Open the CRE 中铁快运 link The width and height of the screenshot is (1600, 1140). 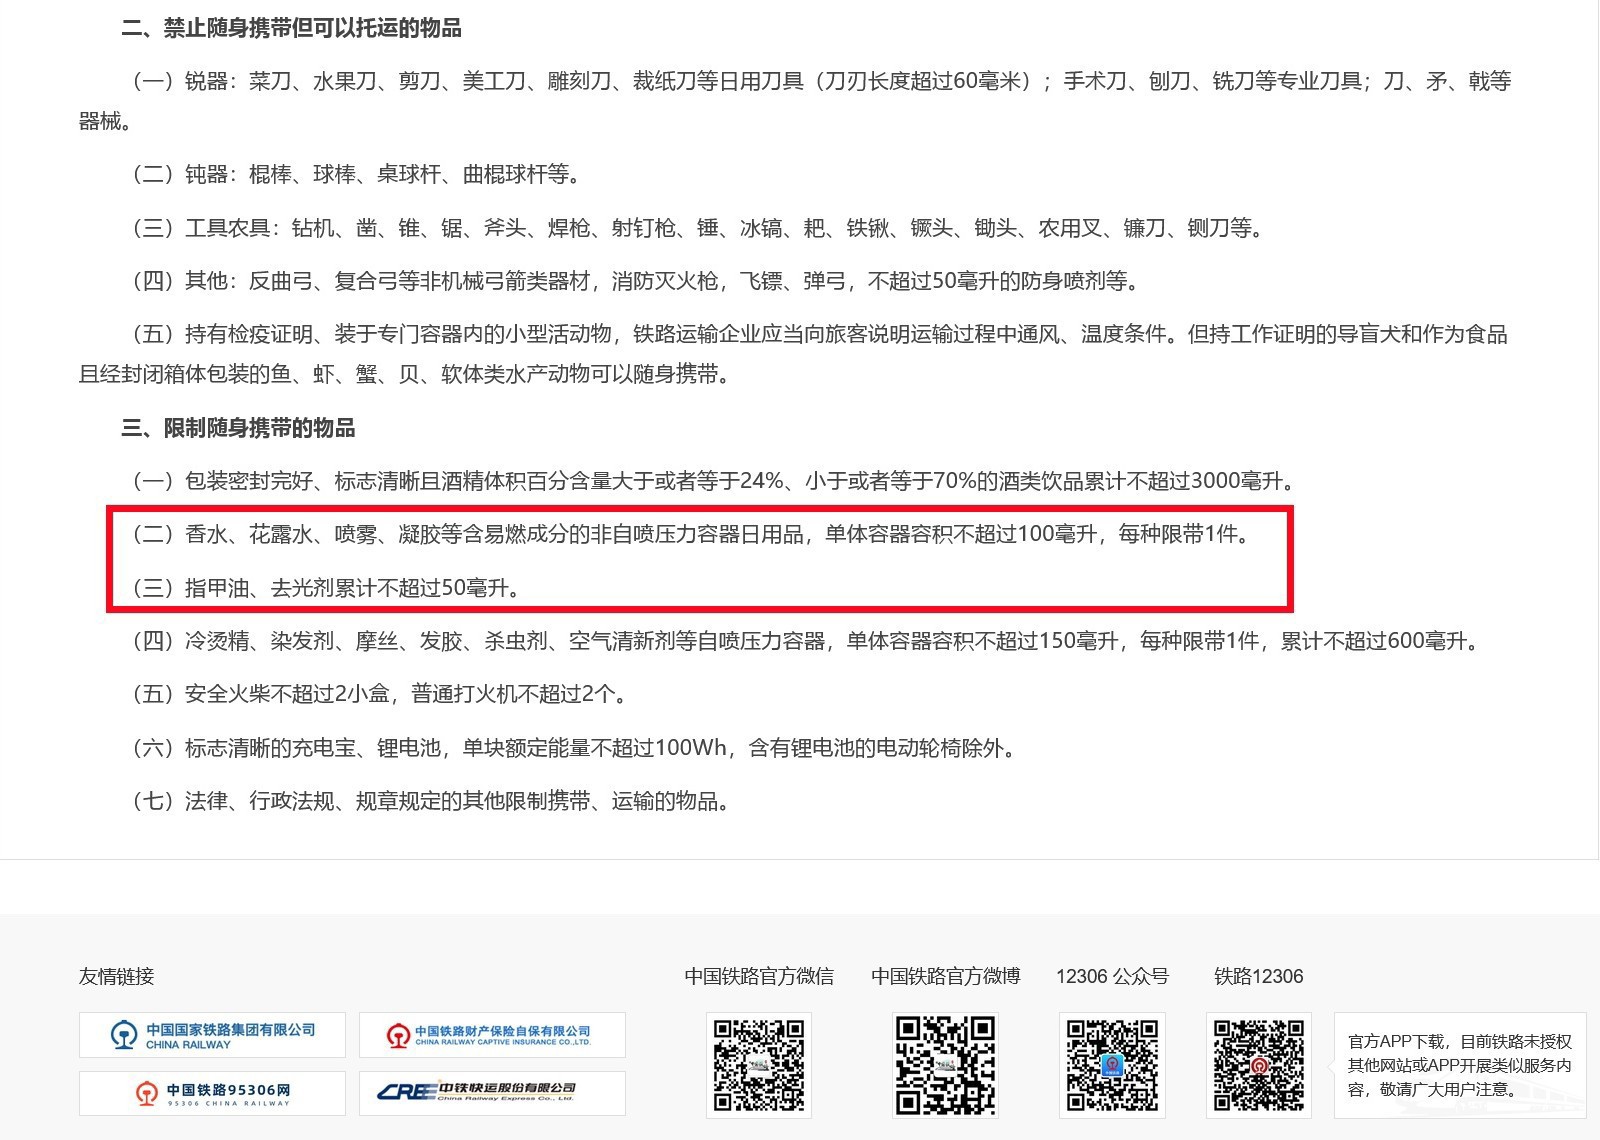point(492,1093)
